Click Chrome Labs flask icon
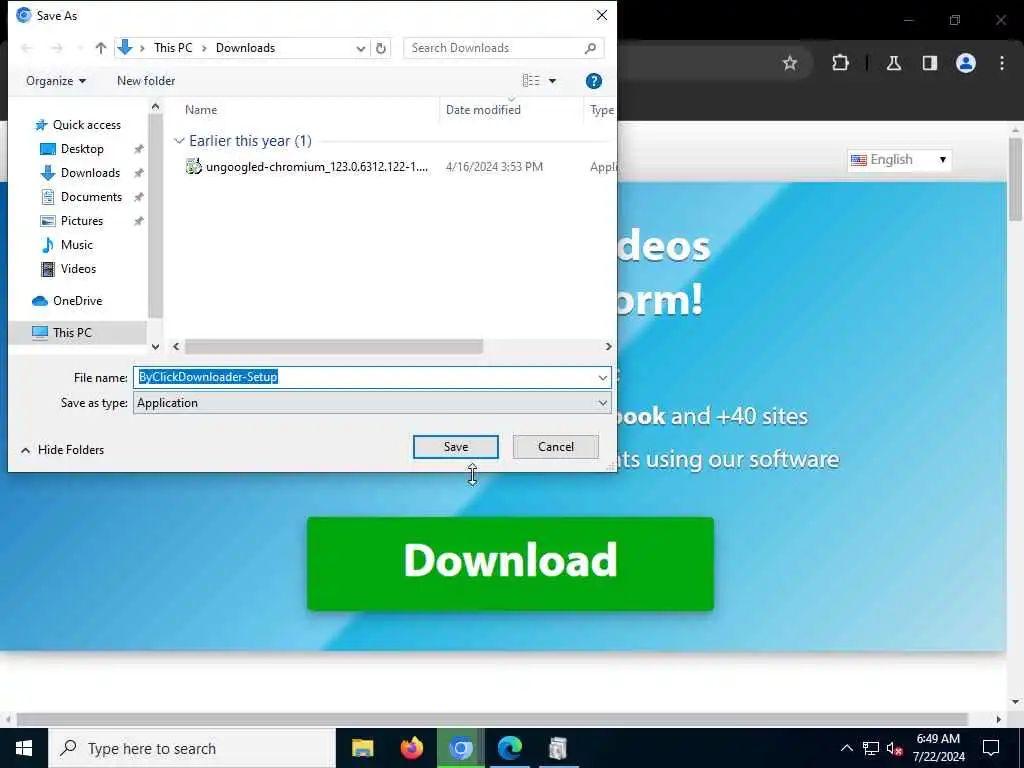 click(x=894, y=63)
